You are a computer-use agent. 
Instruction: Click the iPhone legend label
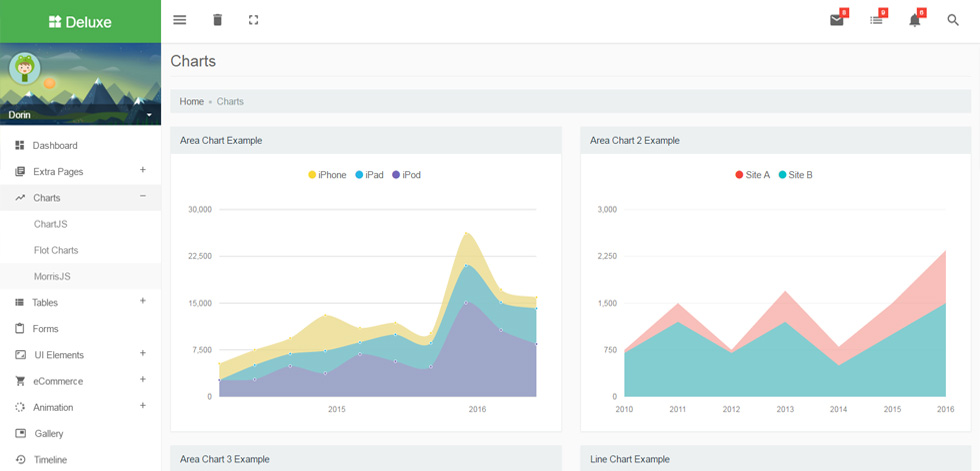332,175
